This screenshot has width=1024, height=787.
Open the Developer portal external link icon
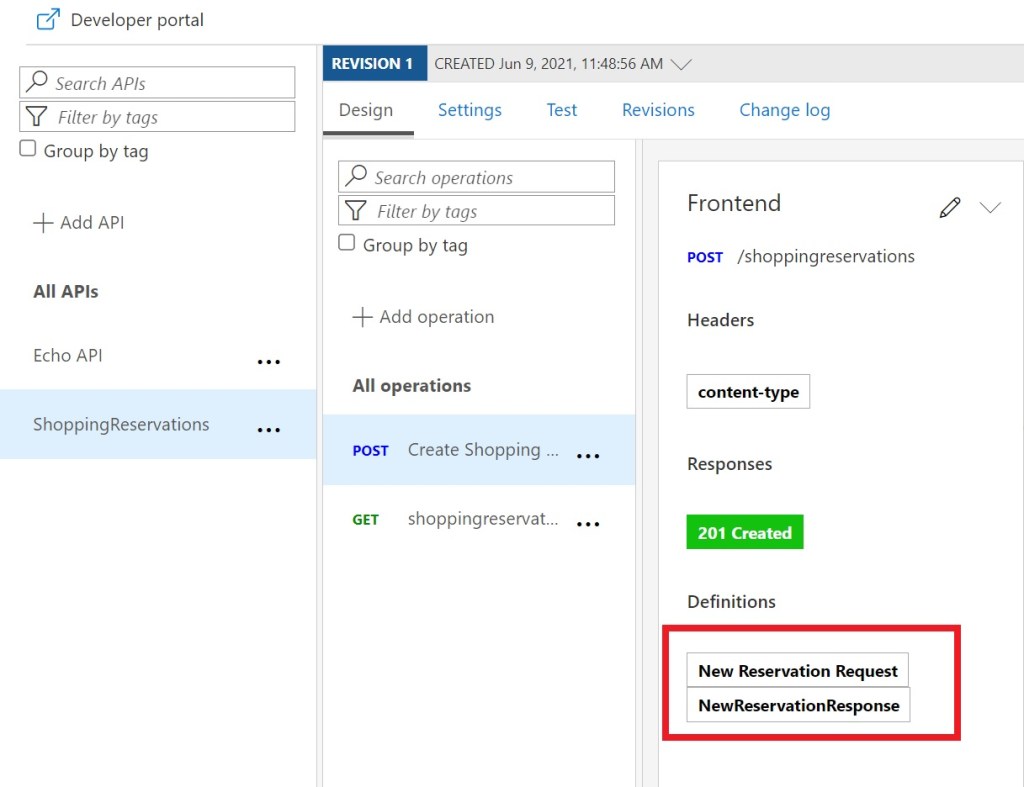48,20
